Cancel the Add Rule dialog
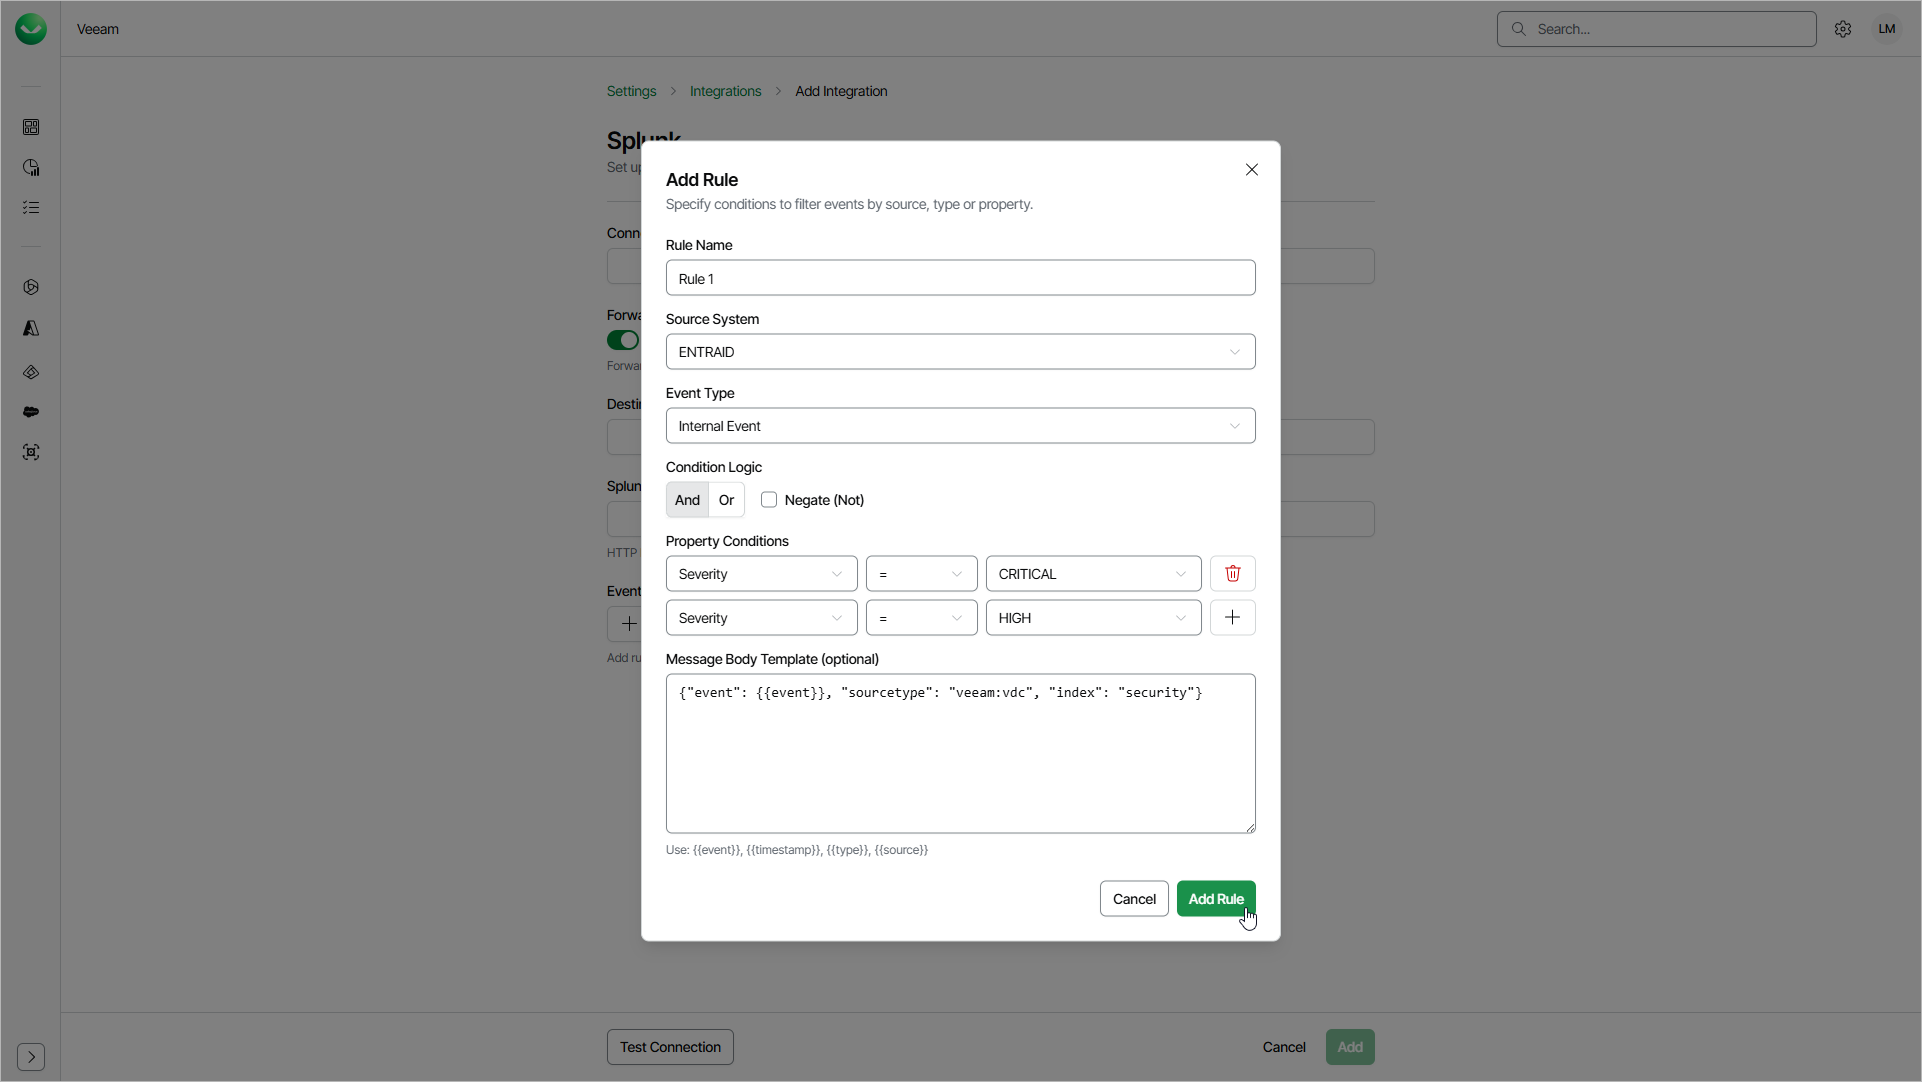Viewport: 1922px width, 1082px height. 1134,899
